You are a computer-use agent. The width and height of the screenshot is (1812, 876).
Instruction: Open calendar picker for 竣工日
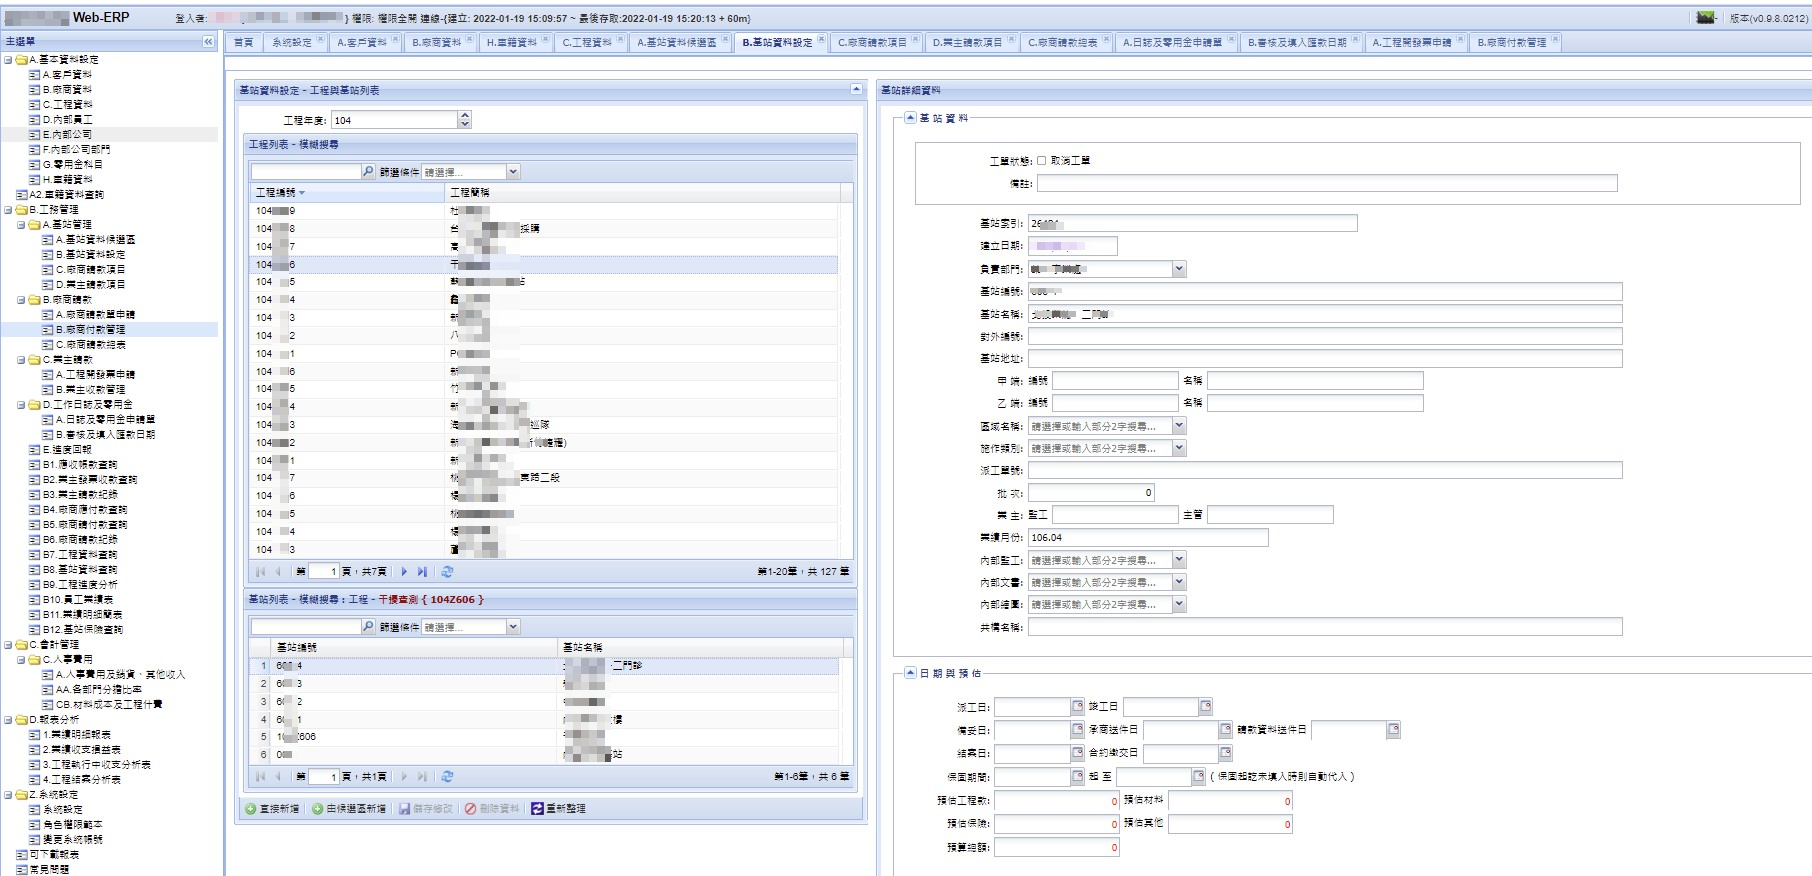click(x=1205, y=706)
